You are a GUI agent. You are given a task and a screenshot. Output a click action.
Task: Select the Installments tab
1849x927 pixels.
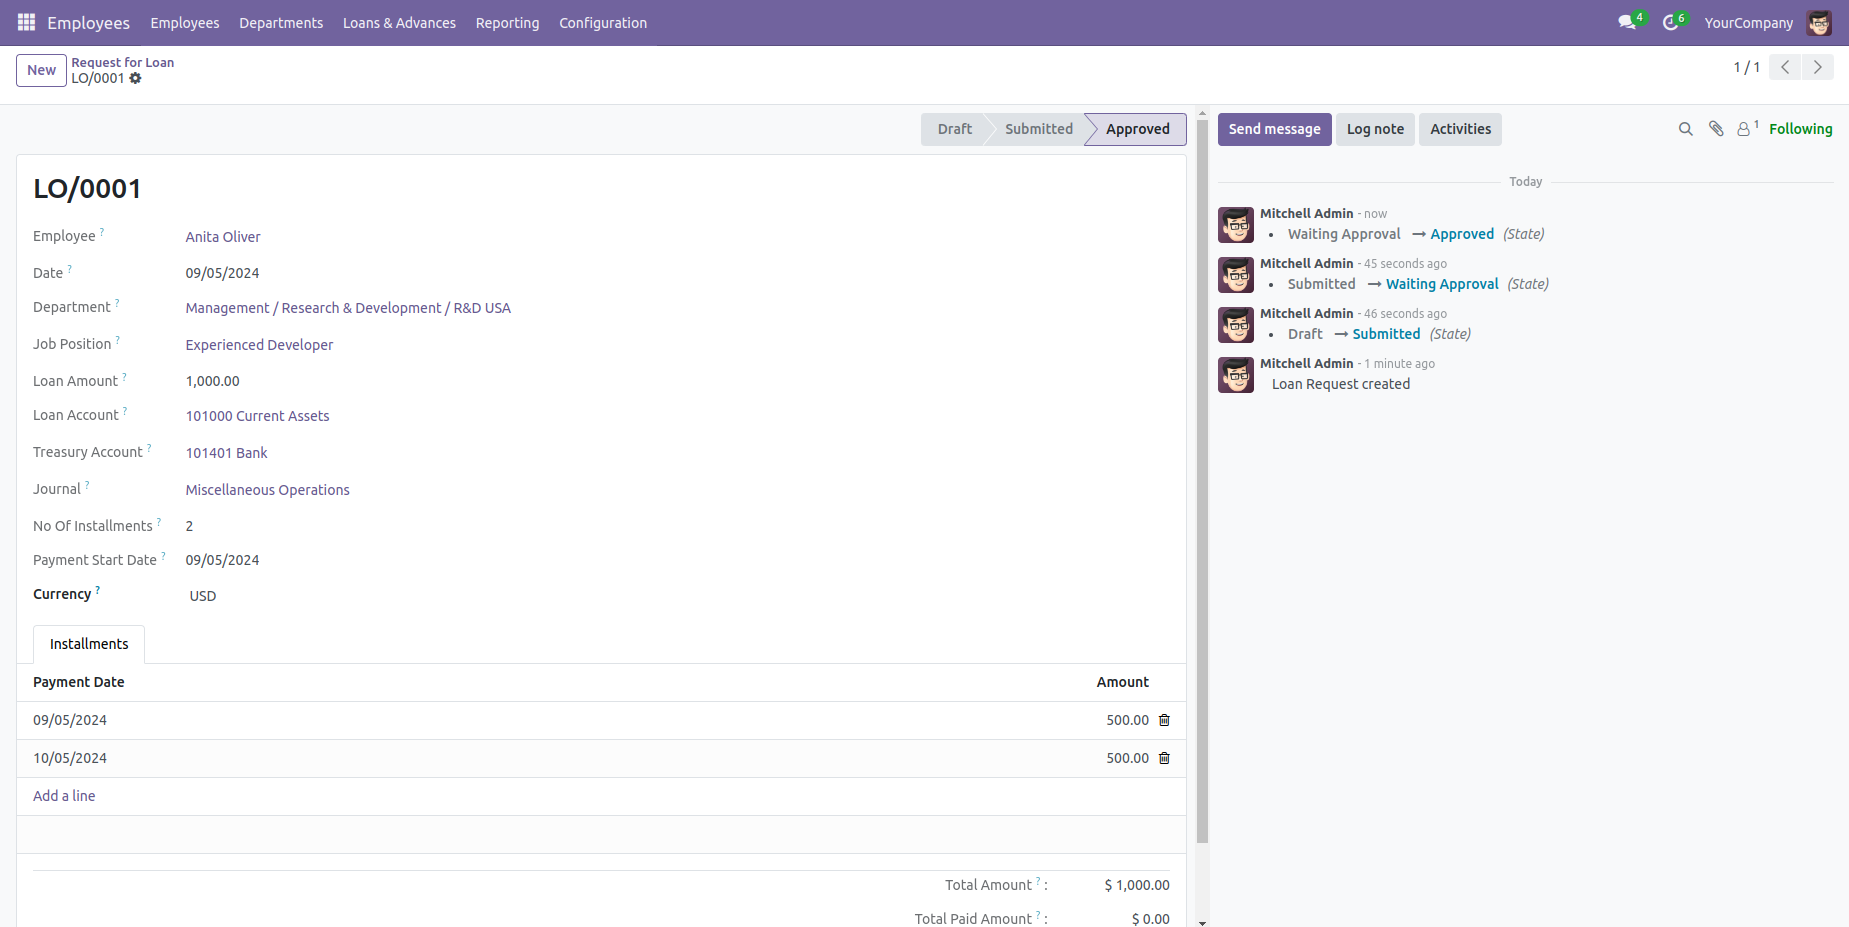(89, 644)
